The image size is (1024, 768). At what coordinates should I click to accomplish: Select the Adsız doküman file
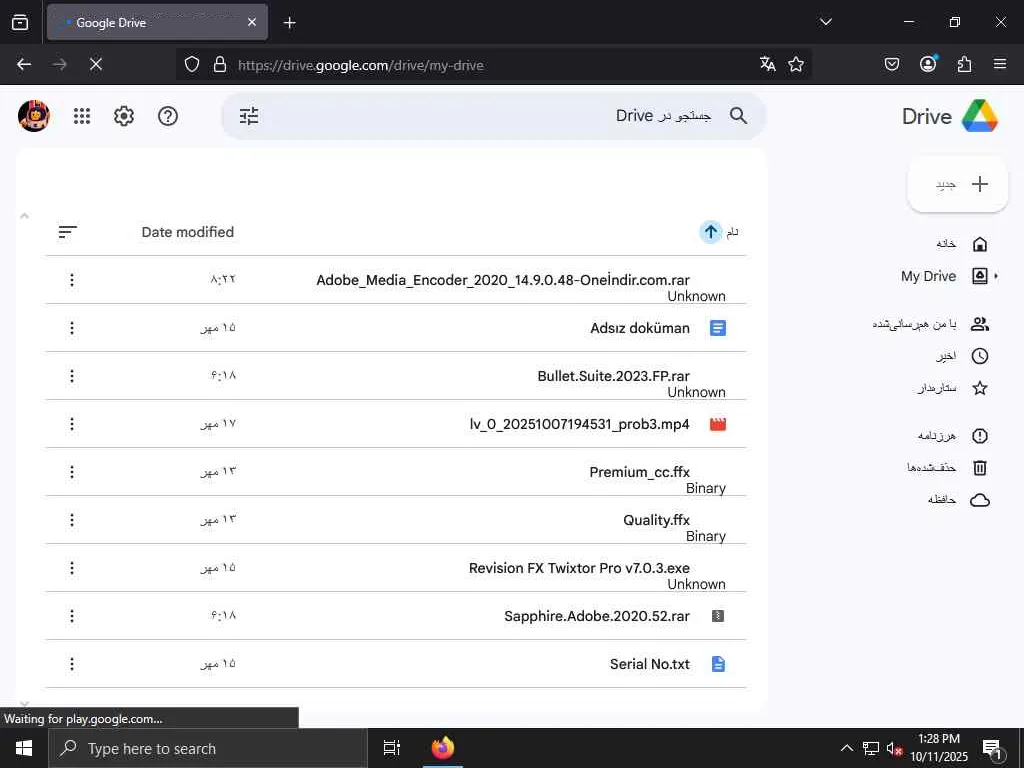(x=396, y=328)
